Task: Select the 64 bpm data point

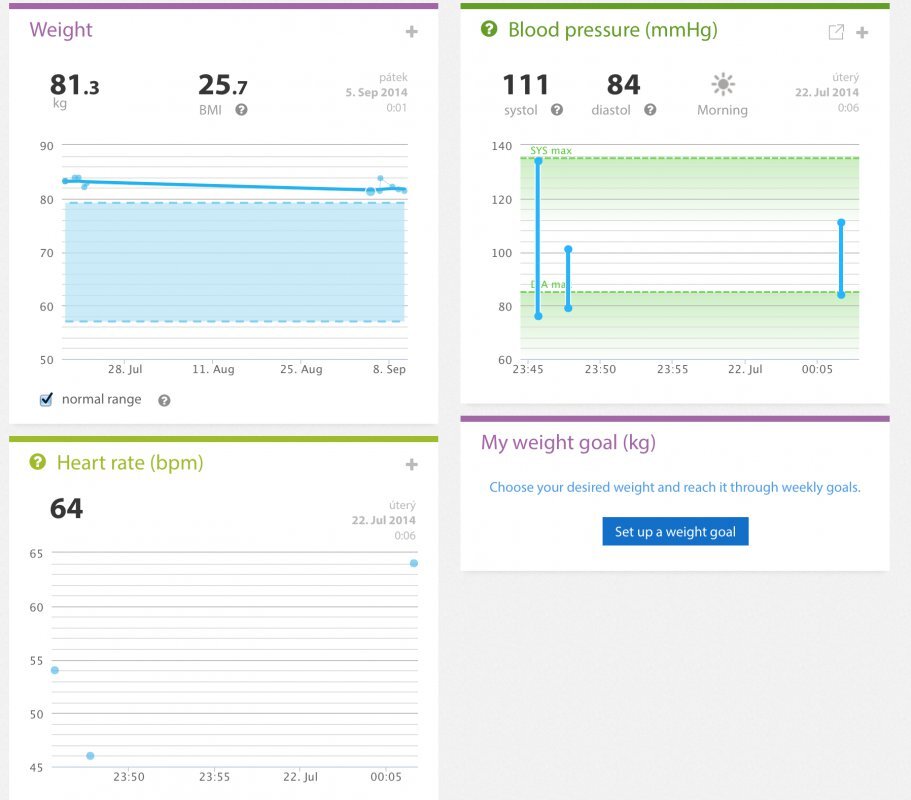Action: [411, 563]
